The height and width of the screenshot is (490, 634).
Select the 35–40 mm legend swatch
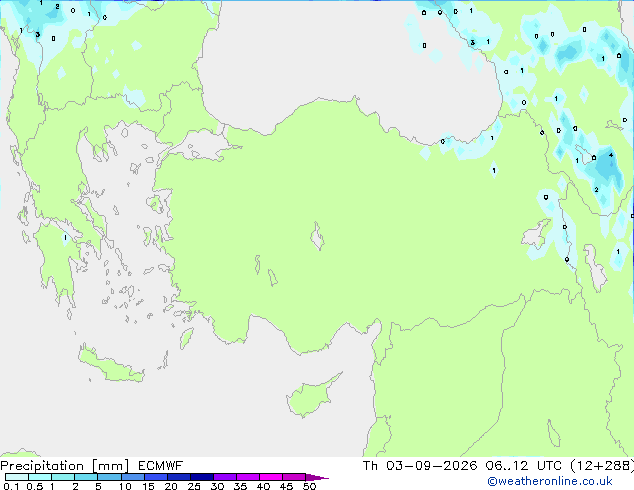pyautogui.click(x=247, y=477)
